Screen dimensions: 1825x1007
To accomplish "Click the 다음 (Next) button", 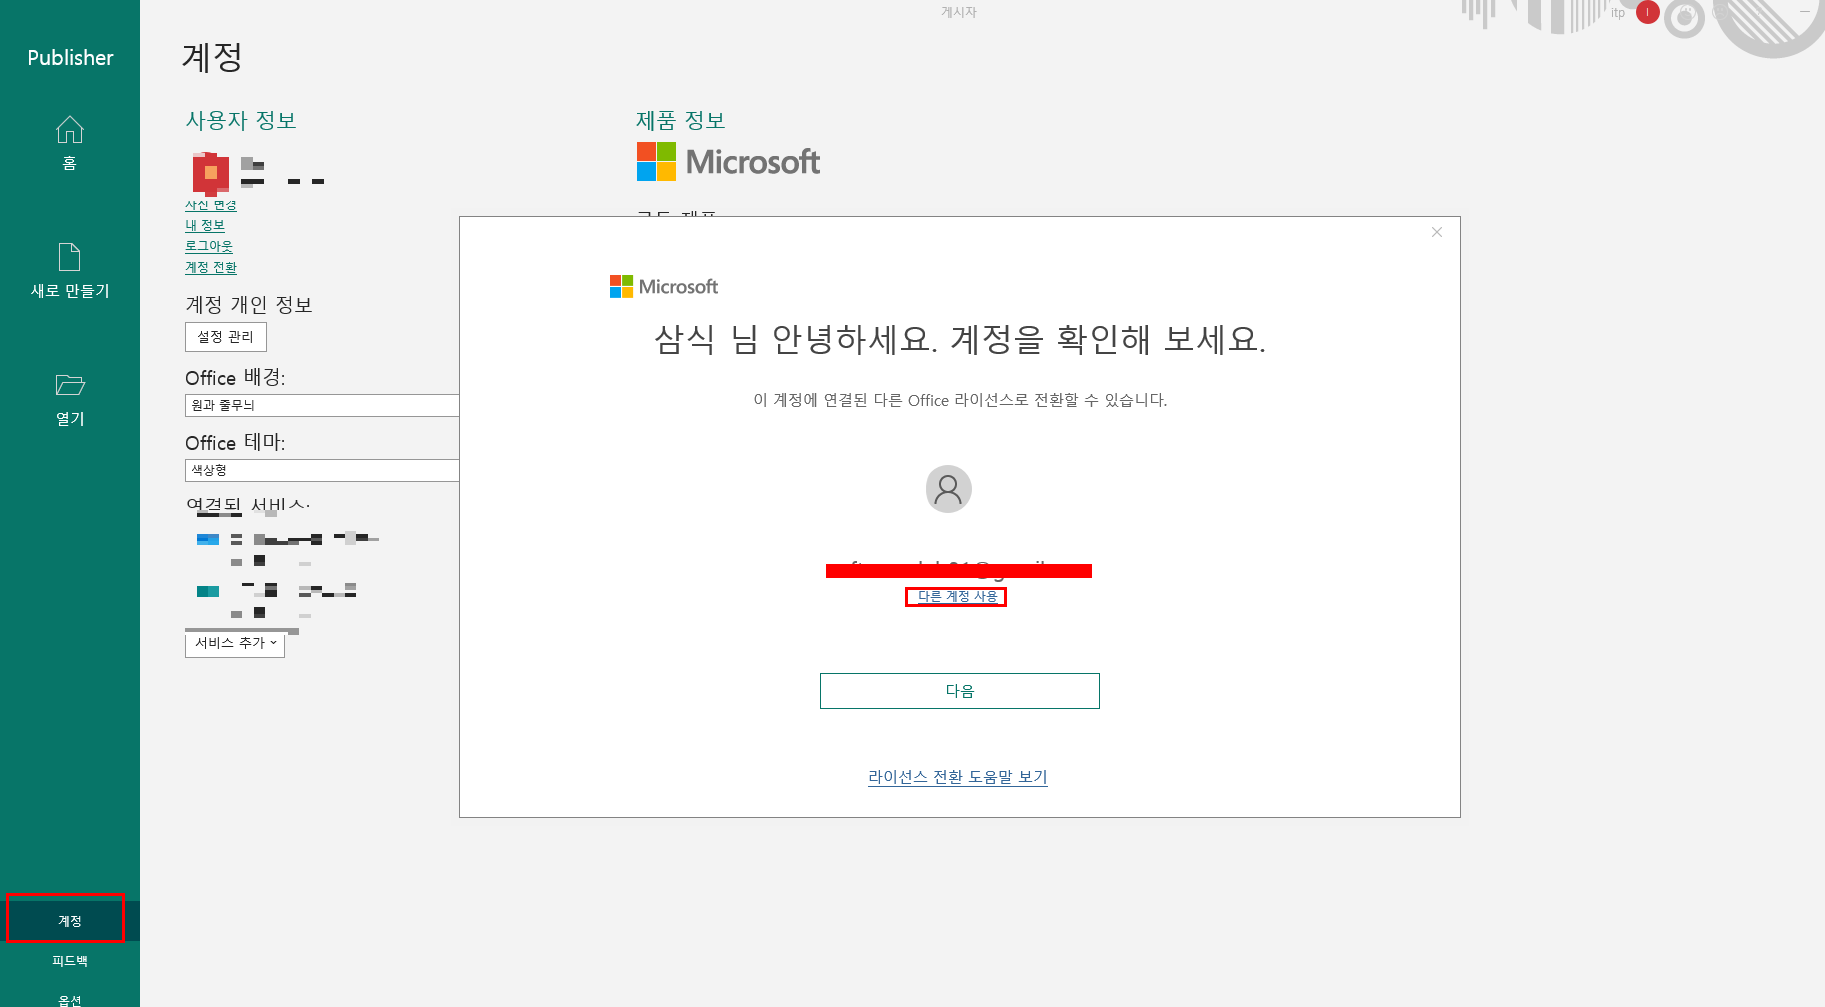I will [x=960, y=691].
